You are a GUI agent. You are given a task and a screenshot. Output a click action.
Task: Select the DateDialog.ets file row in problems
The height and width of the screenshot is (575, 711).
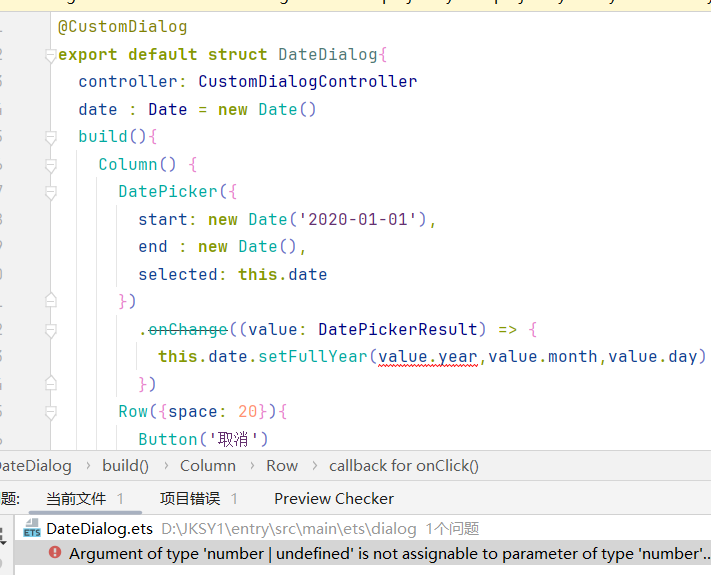coord(363,529)
